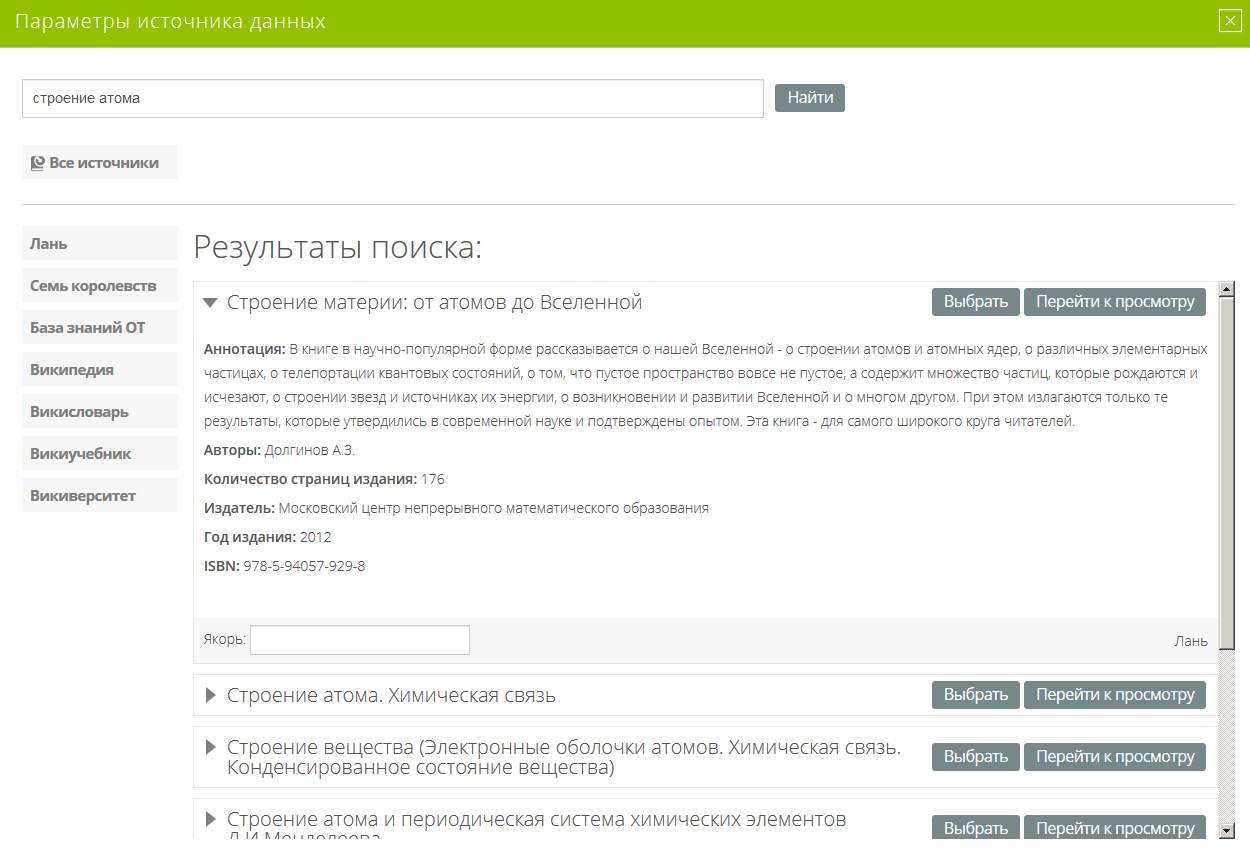The height and width of the screenshot is (854, 1250).
Task: Select the Лань source in sidebar
Action: pyautogui.click(x=99, y=244)
